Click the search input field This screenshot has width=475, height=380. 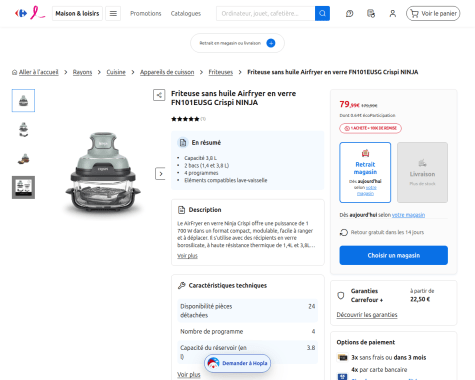click(x=265, y=13)
